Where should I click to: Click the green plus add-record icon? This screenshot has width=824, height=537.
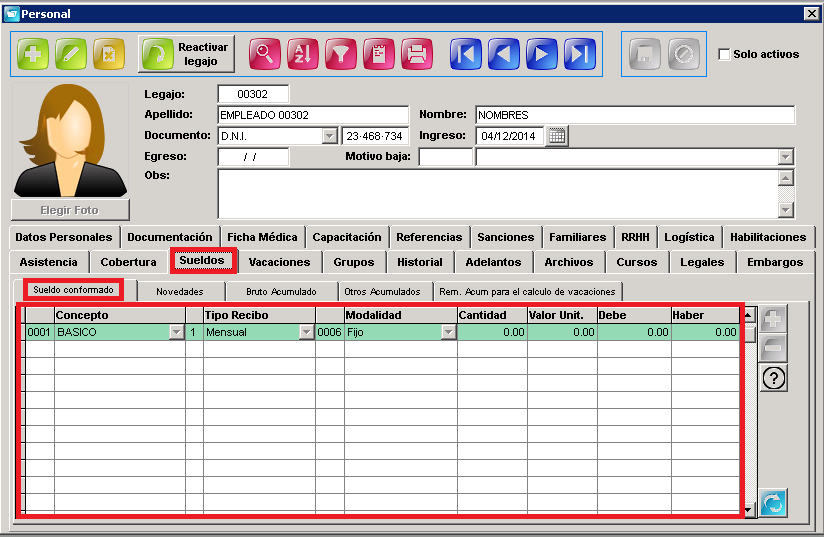point(33,54)
